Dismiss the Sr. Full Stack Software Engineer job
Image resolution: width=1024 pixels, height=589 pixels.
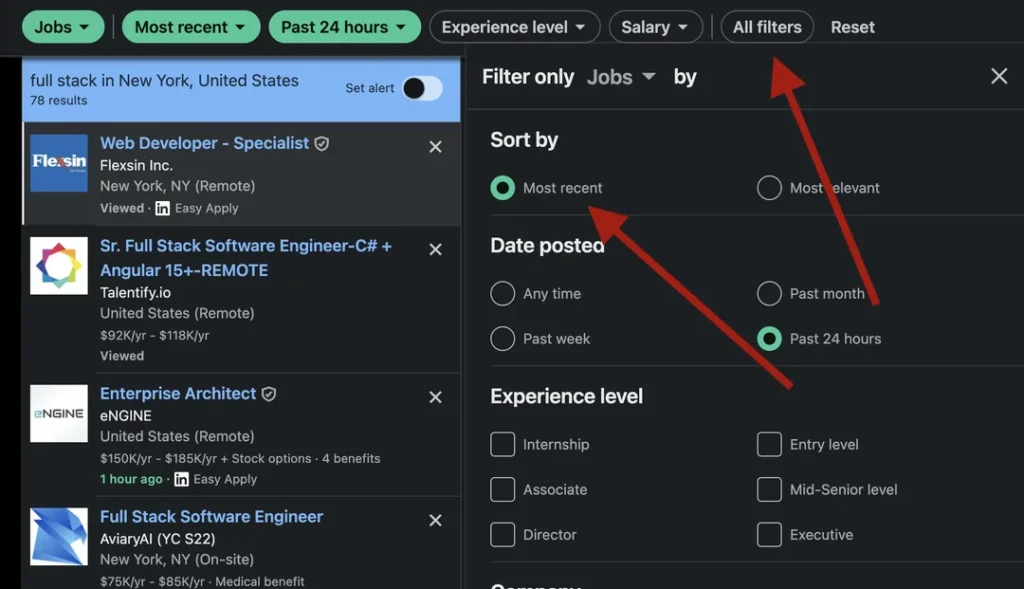435,249
